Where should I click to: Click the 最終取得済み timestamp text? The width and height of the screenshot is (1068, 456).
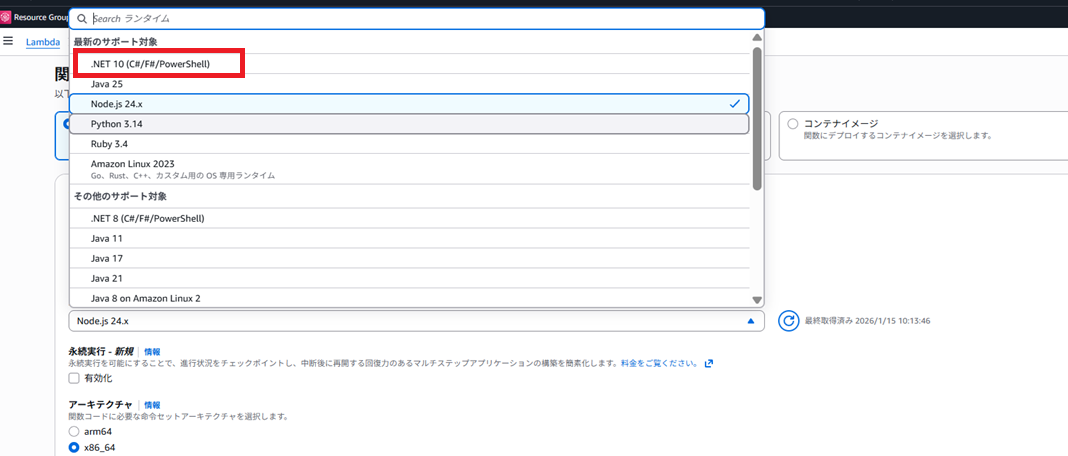[x=867, y=320]
